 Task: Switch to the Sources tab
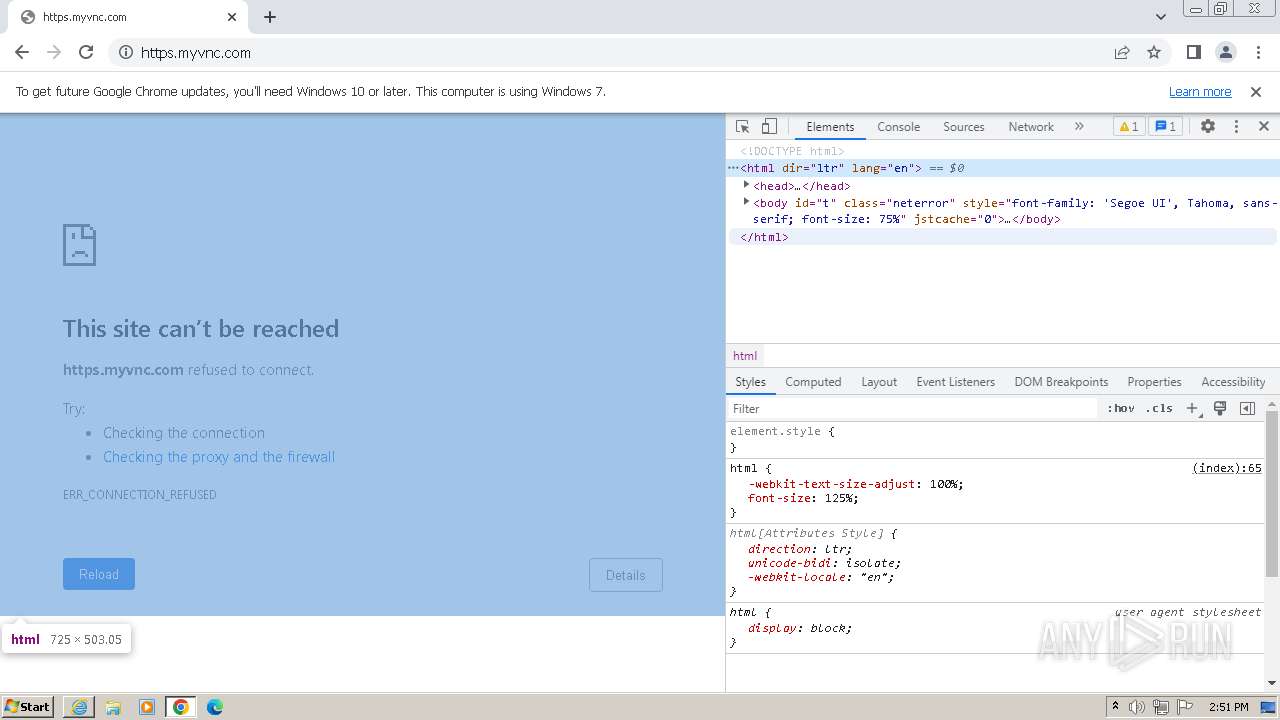[x=963, y=127]
